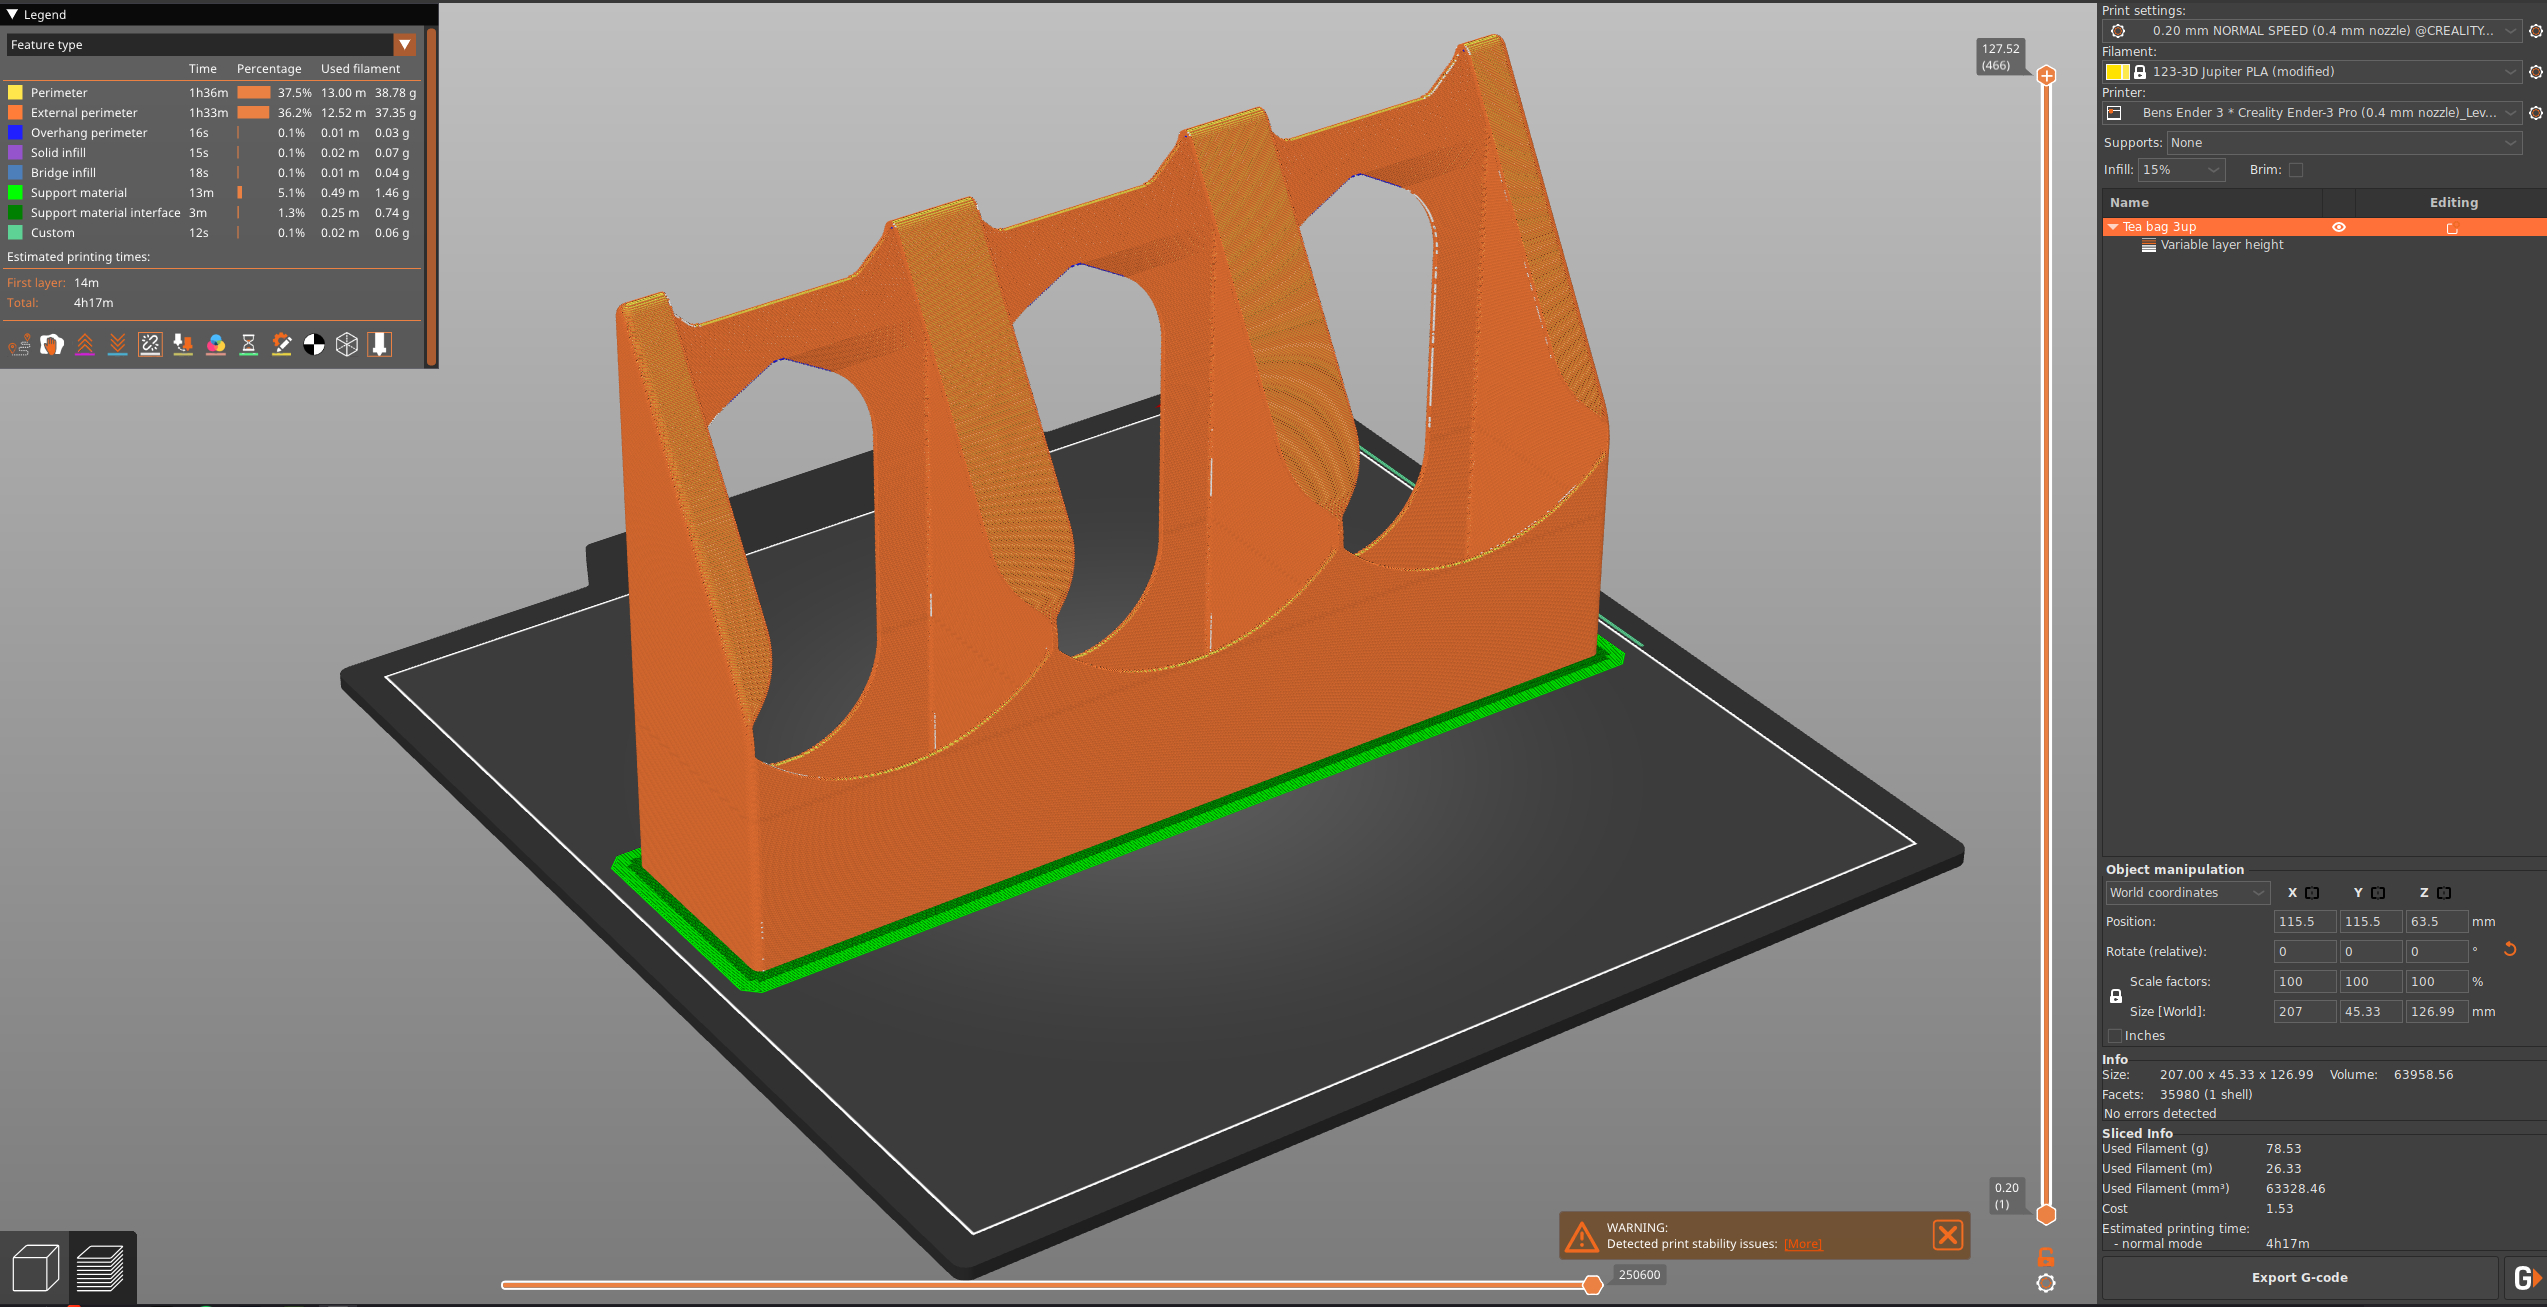Toggle X axis mirror button
Screen dimensions: 2547x1307
coord(2312,893)
